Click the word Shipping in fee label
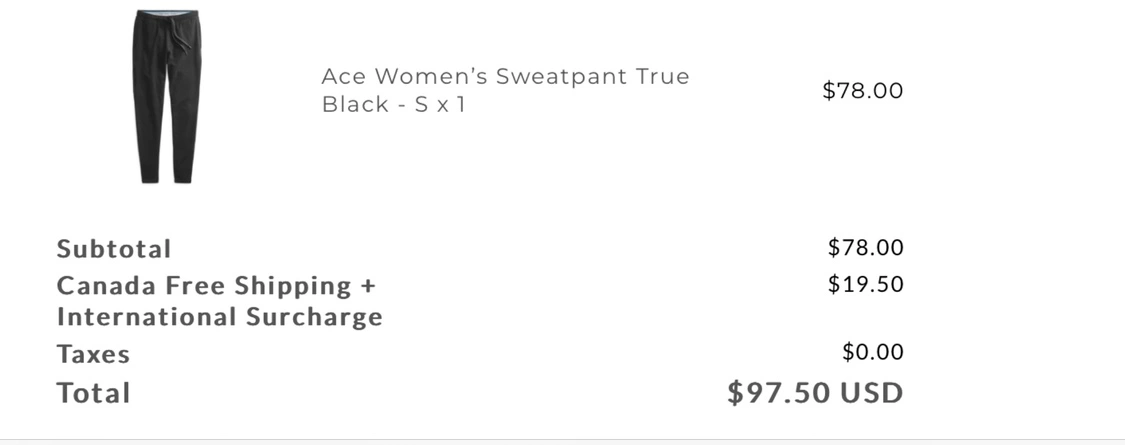1125x445 pixels. (293, 286)
